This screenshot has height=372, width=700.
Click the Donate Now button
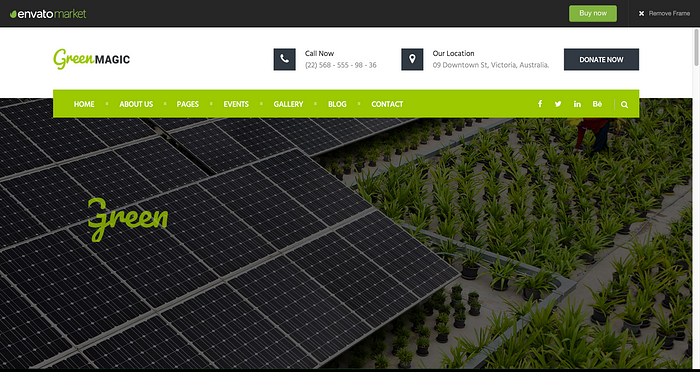601,59
